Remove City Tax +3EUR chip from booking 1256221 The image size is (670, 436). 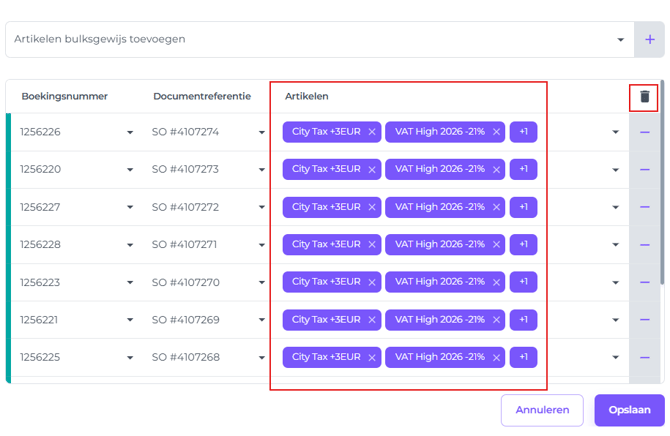[x=372, y=321]
